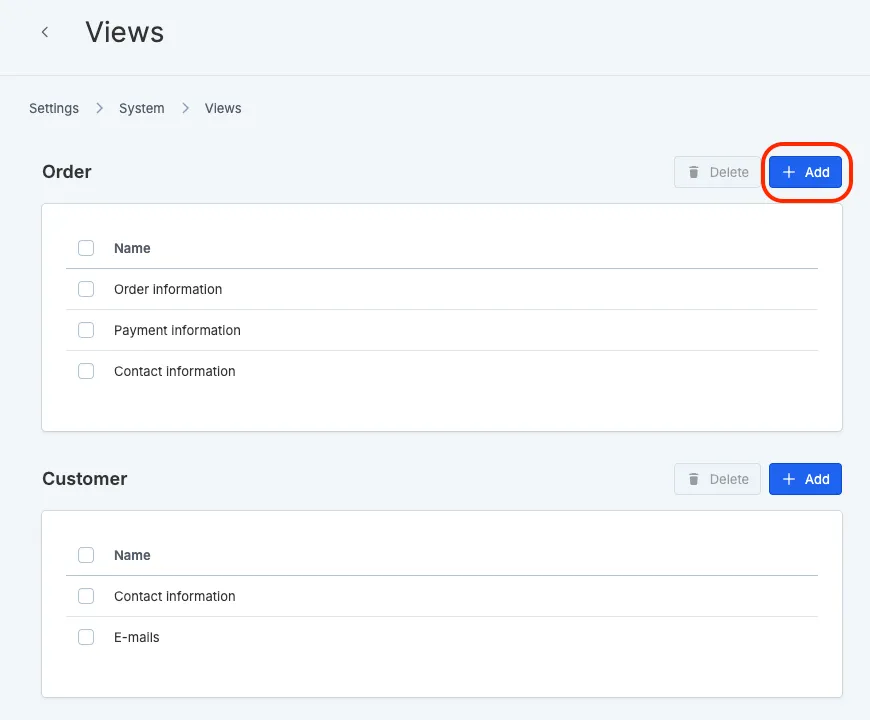
Task: Click the Delete button in Order section
Action: pos(717,172)
